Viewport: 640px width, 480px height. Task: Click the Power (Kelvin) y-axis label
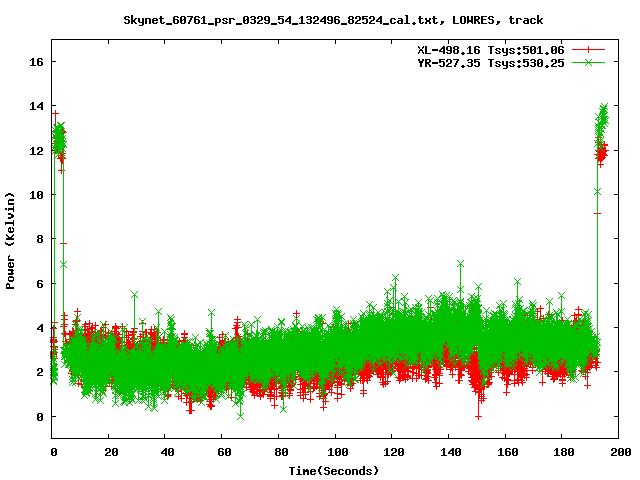[10, 240]
